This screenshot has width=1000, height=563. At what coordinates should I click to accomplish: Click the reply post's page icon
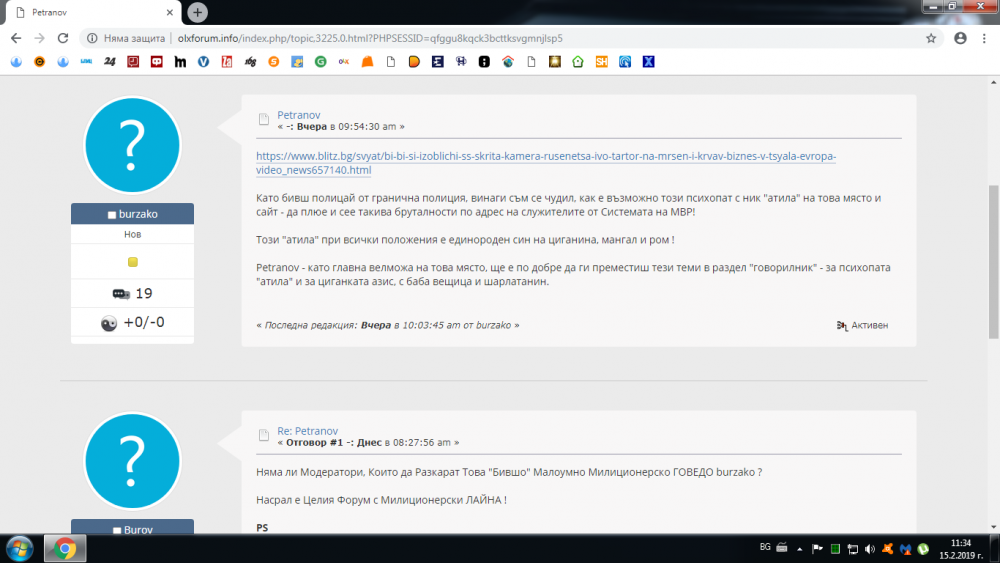coord(263,435)
